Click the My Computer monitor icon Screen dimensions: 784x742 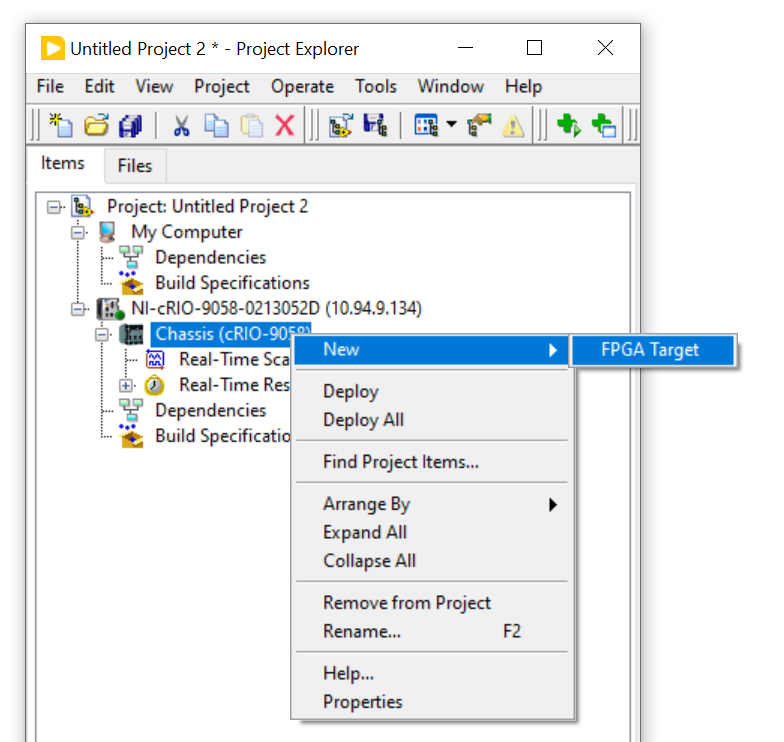[x=107, y=232]
